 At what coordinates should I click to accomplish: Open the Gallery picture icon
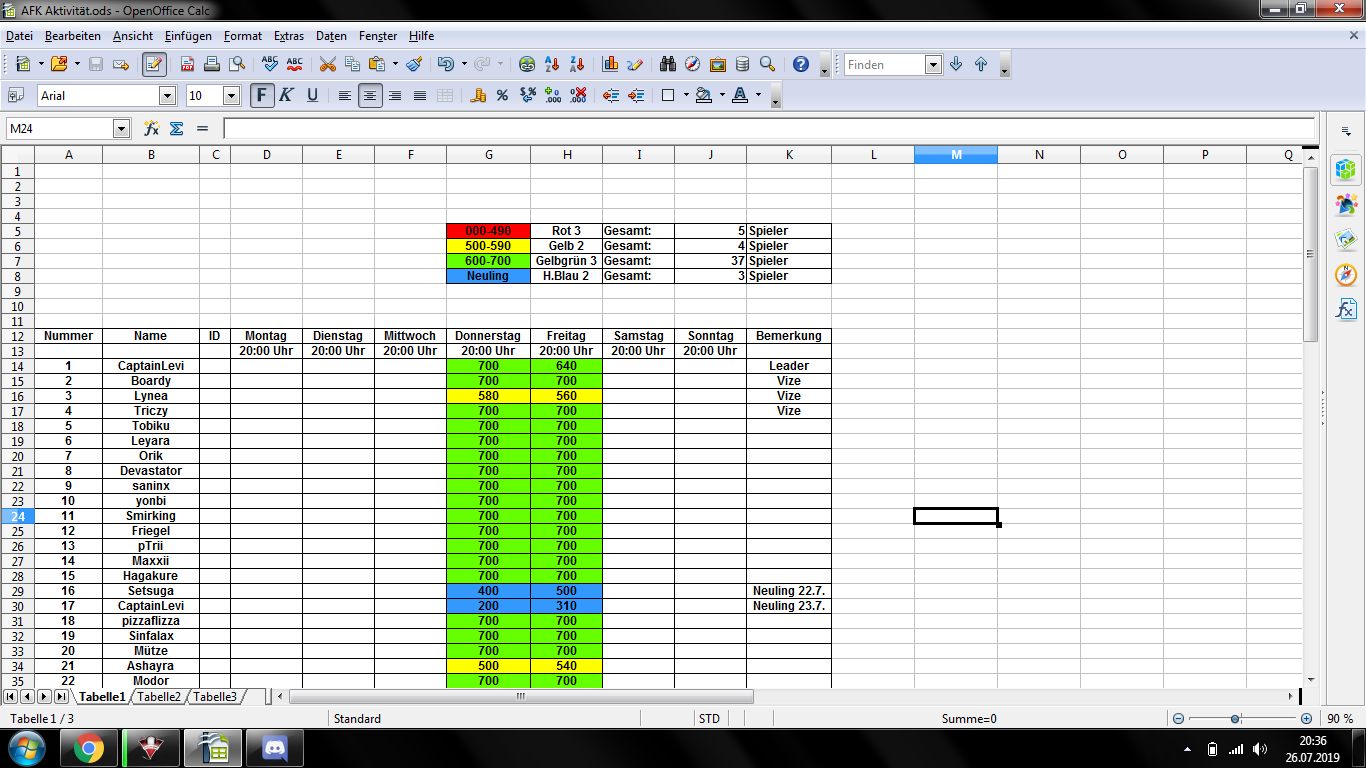click(x=718, y=64)
